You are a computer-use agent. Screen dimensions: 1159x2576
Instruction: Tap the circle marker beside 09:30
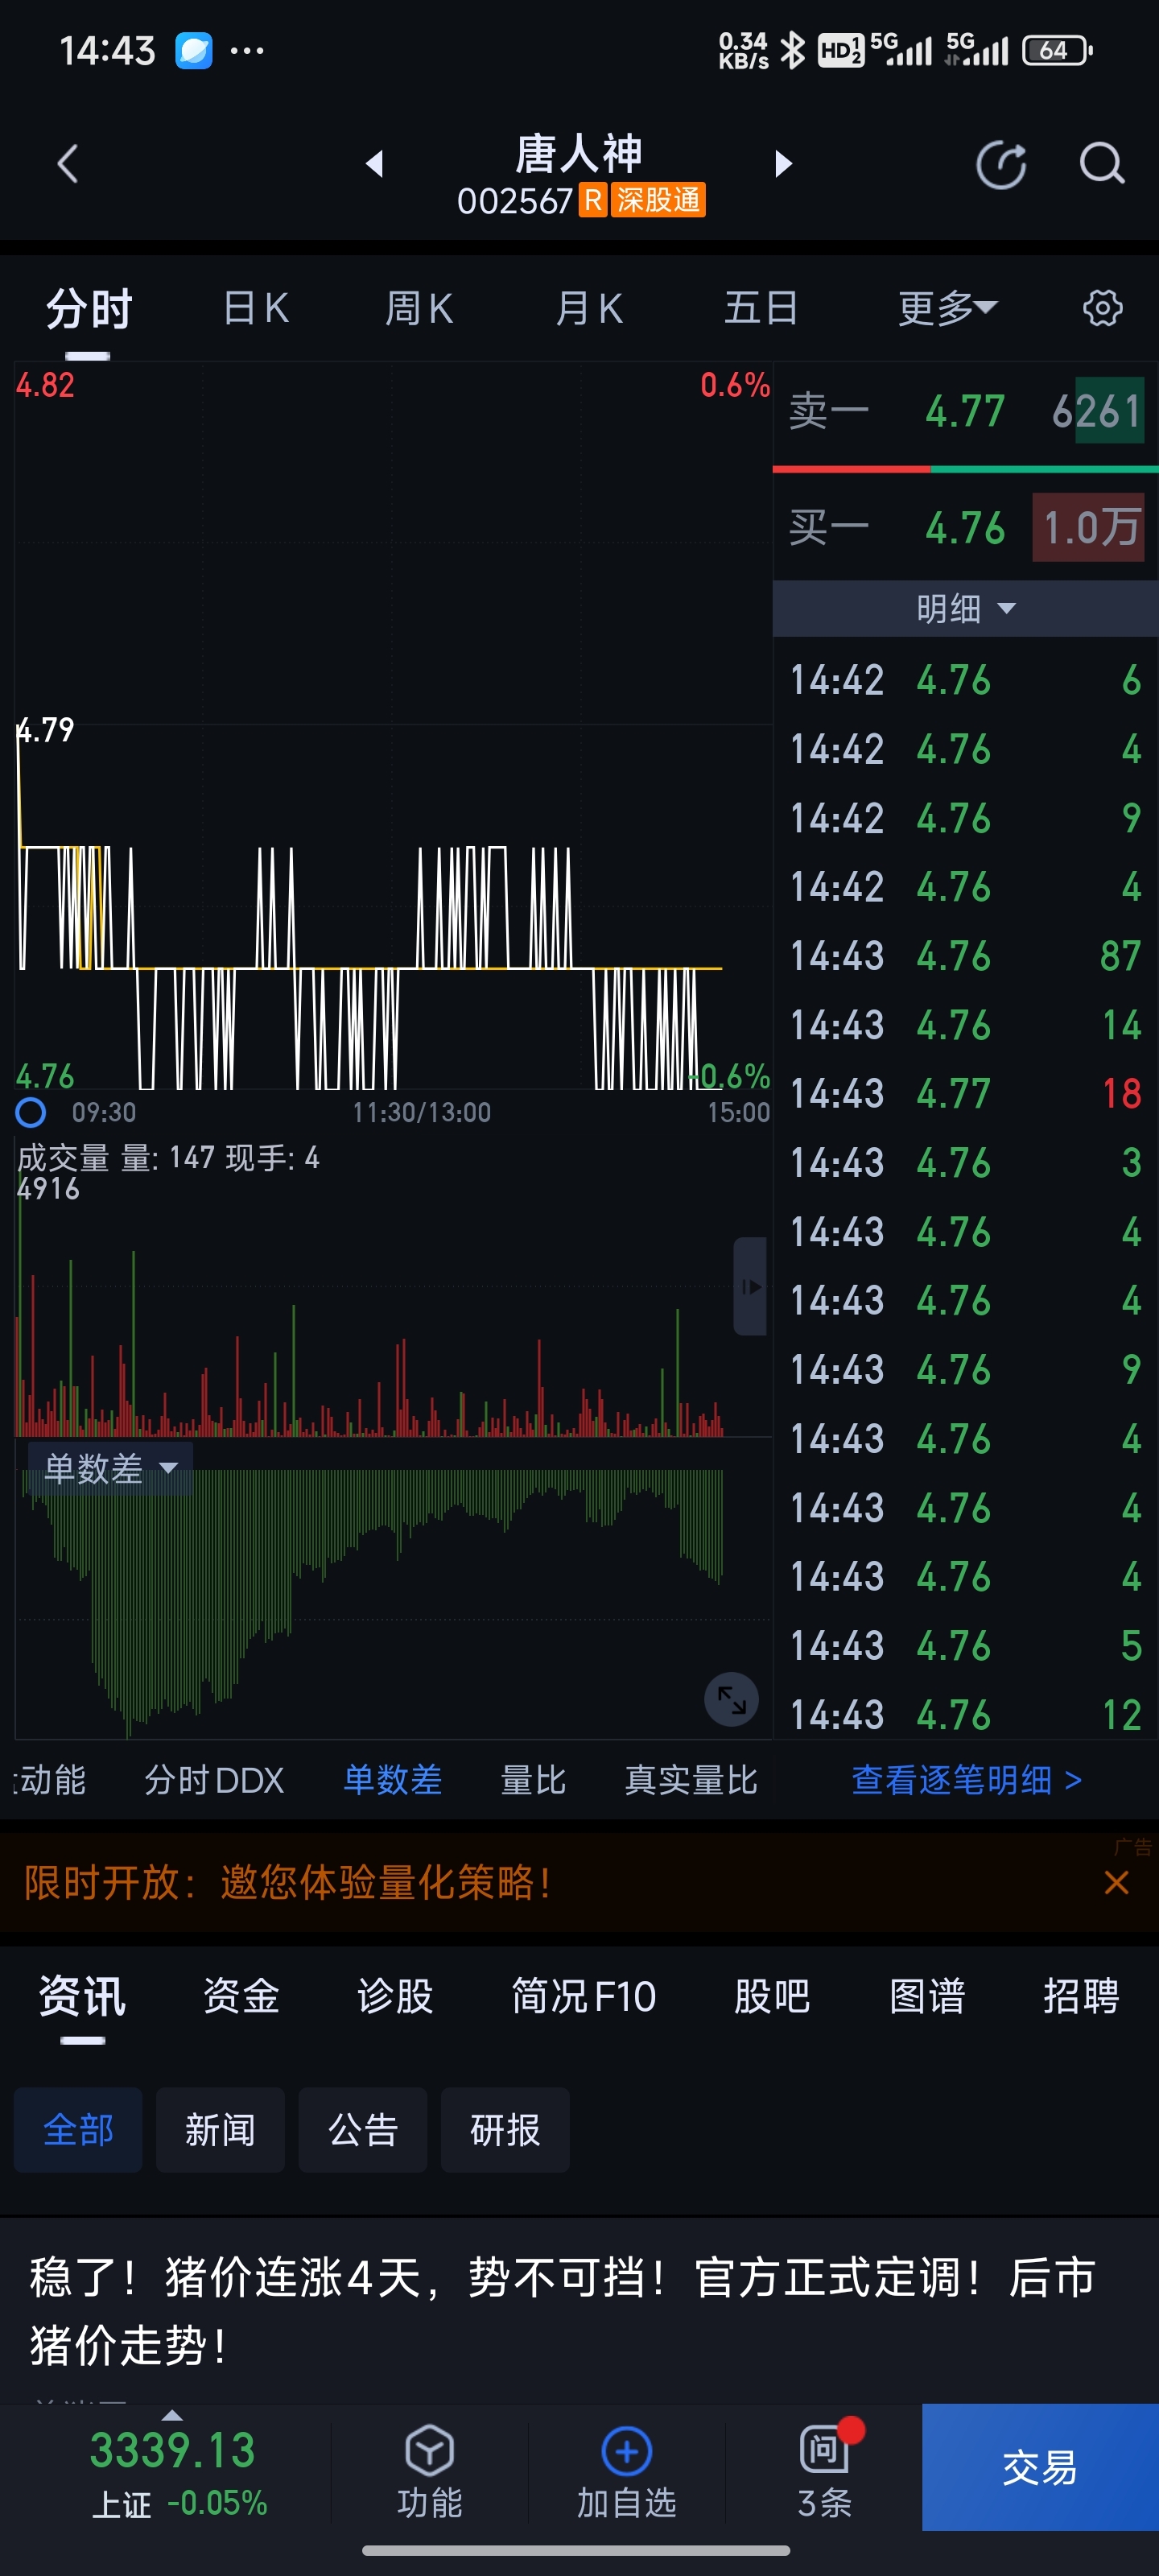click(30, 1112)
